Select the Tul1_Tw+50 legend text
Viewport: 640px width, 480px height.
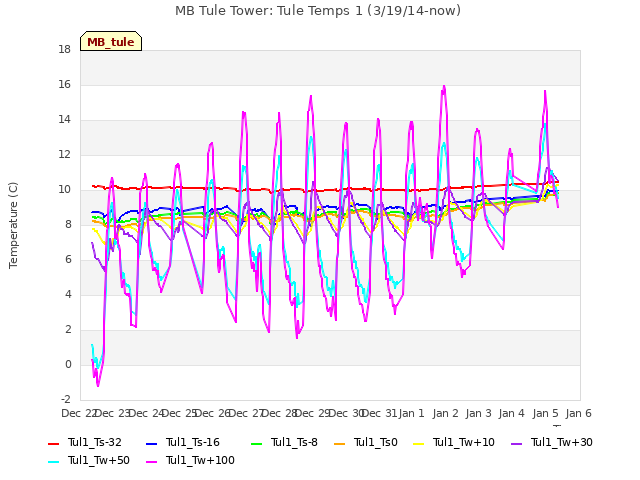click(x=99, y=460)
